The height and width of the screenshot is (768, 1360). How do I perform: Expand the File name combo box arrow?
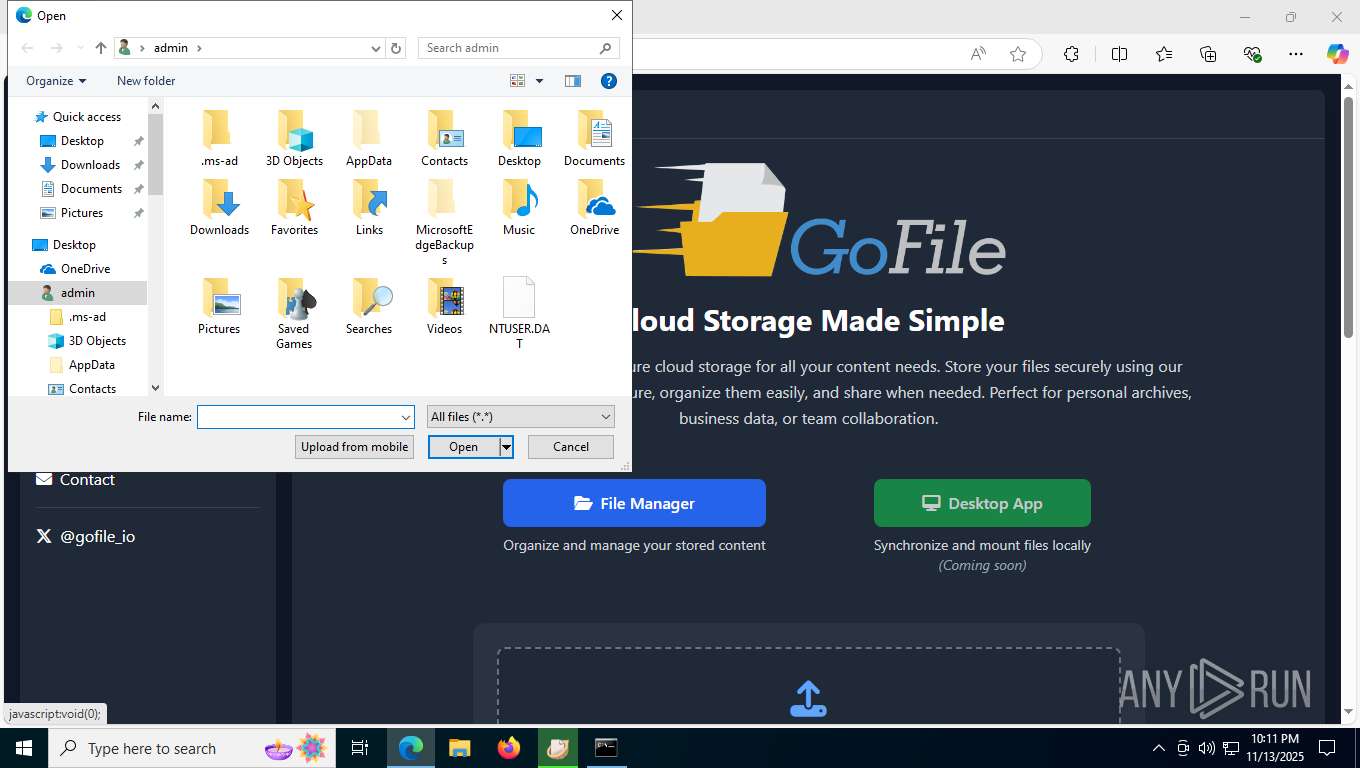[405, 417]
